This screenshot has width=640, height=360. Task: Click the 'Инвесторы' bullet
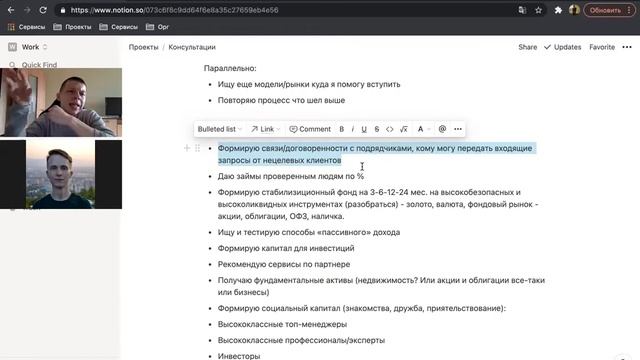coord(239,356)
